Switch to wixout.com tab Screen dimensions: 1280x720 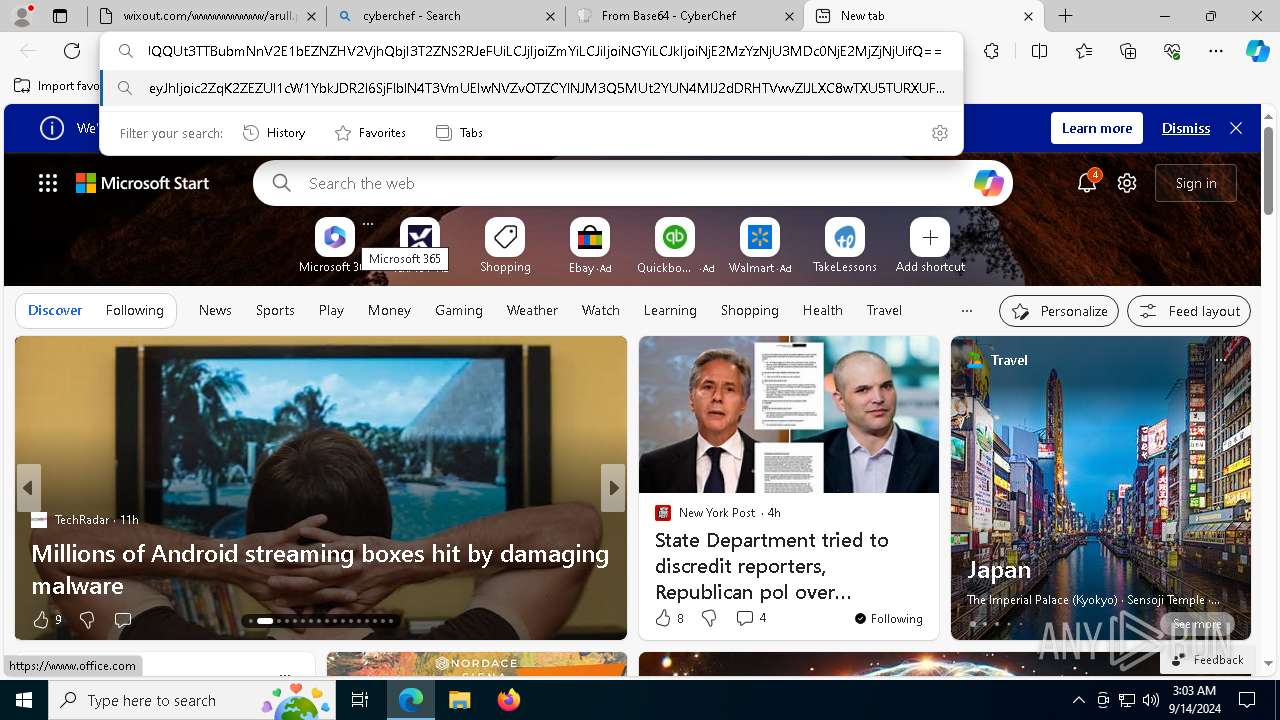[x=207, y=16]
